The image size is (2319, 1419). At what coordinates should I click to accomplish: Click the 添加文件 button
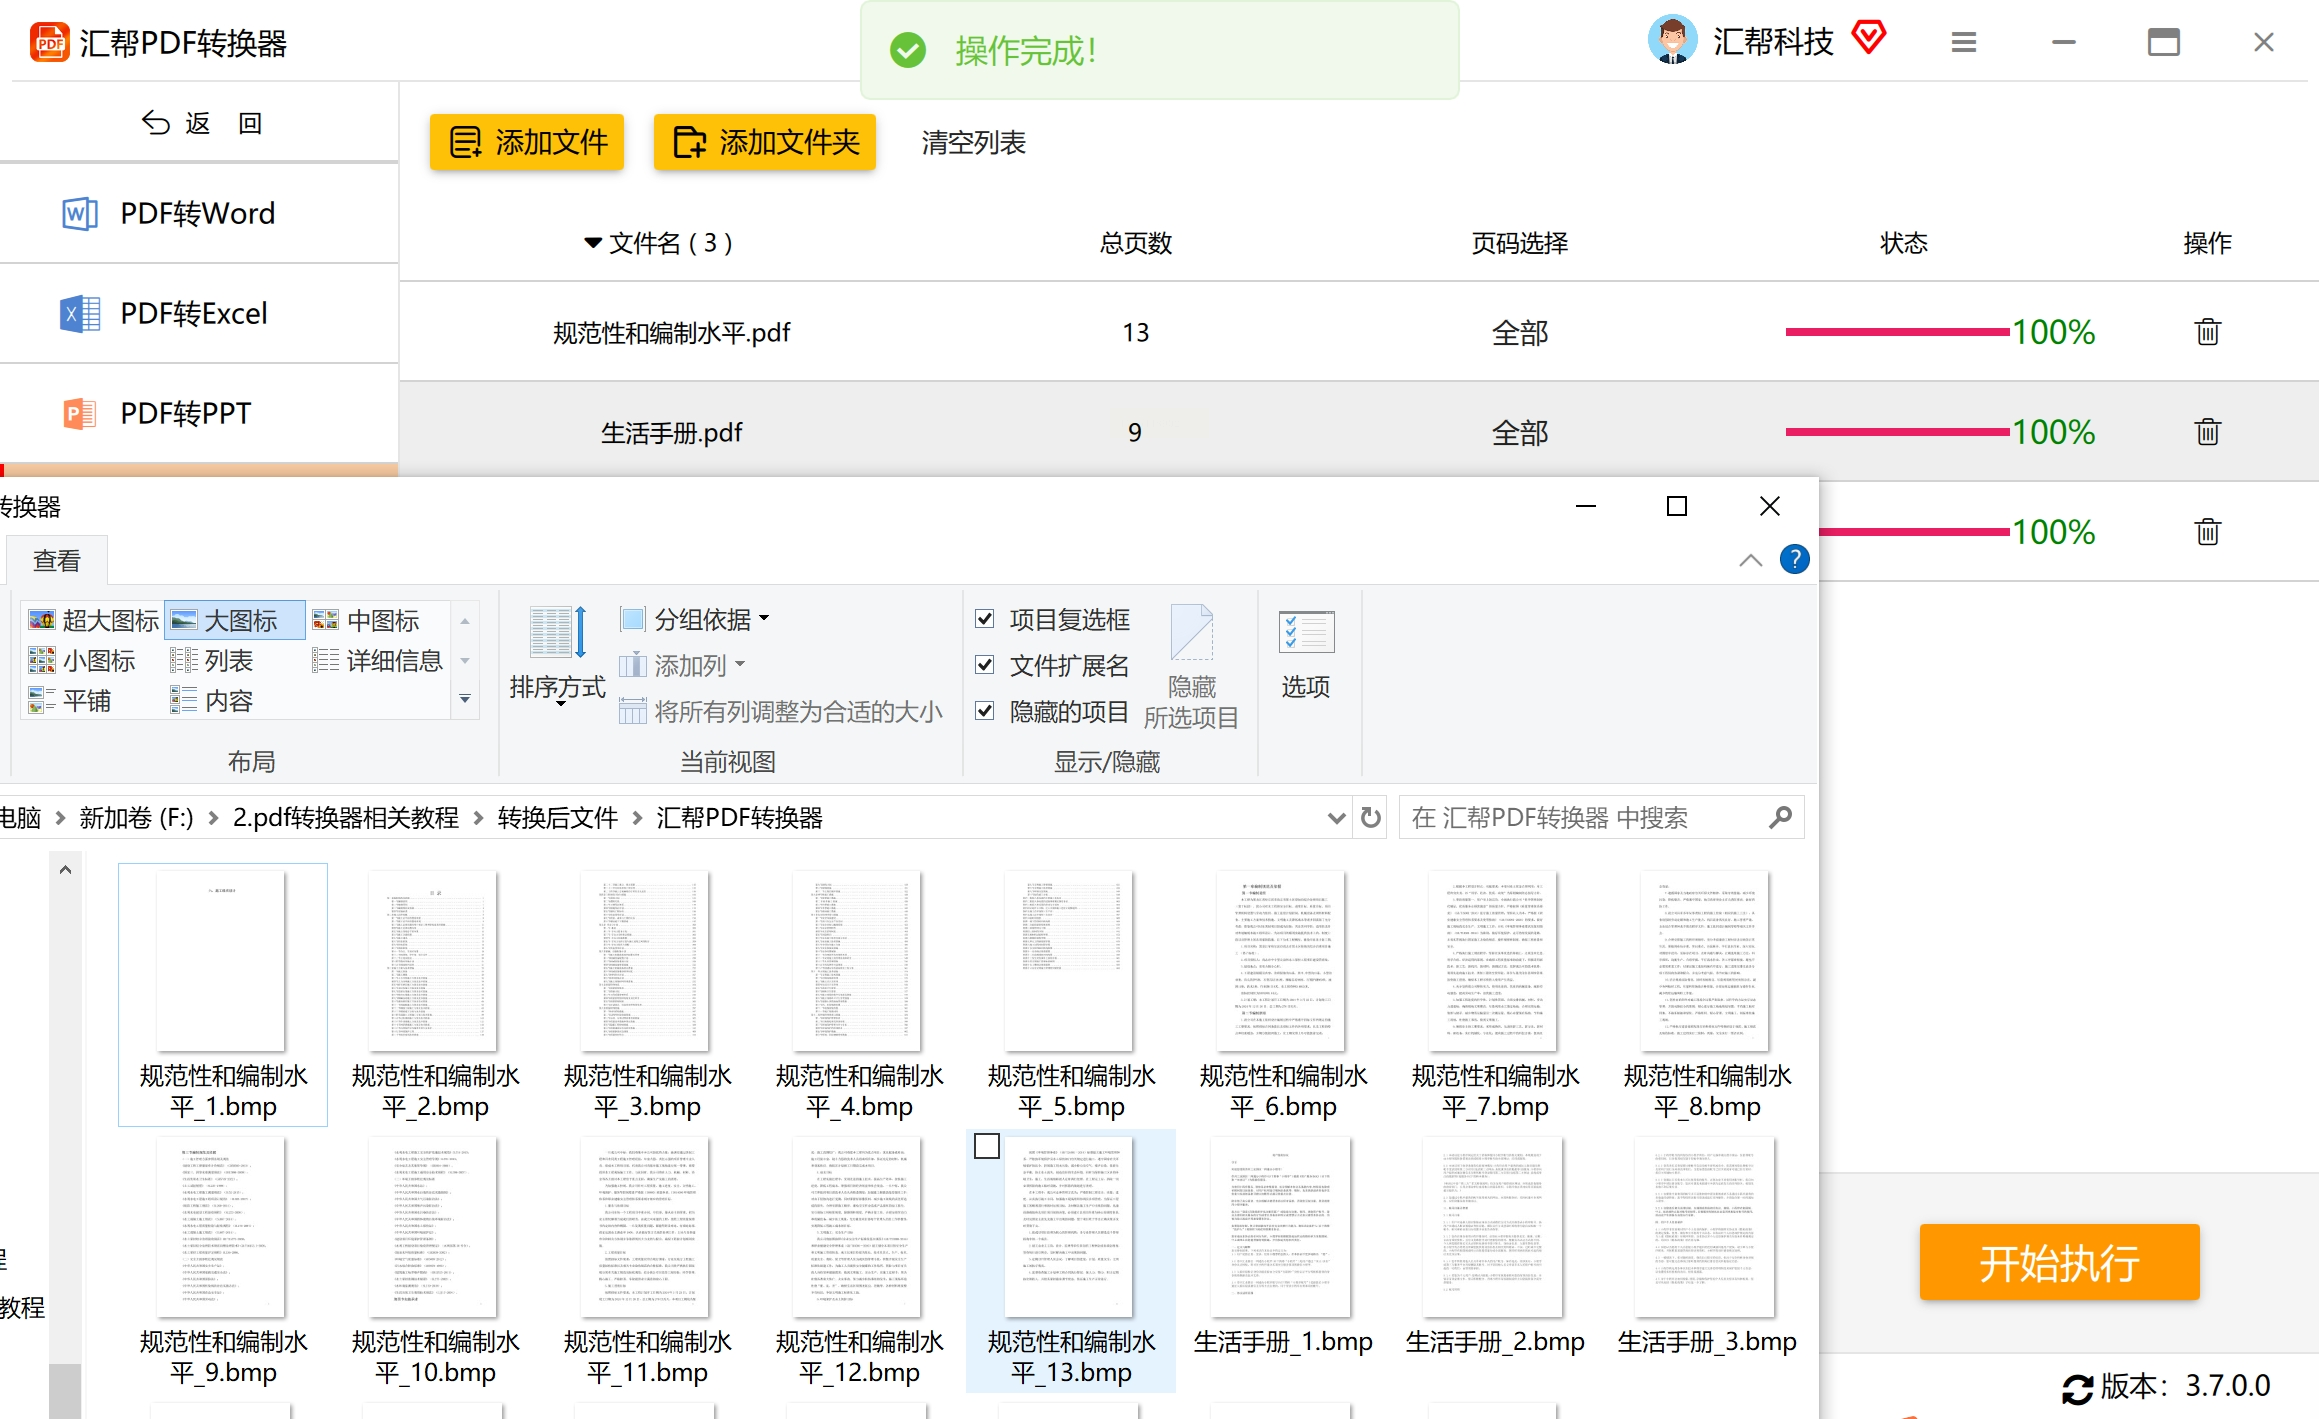pyautogui.click(x=527, y=143)
